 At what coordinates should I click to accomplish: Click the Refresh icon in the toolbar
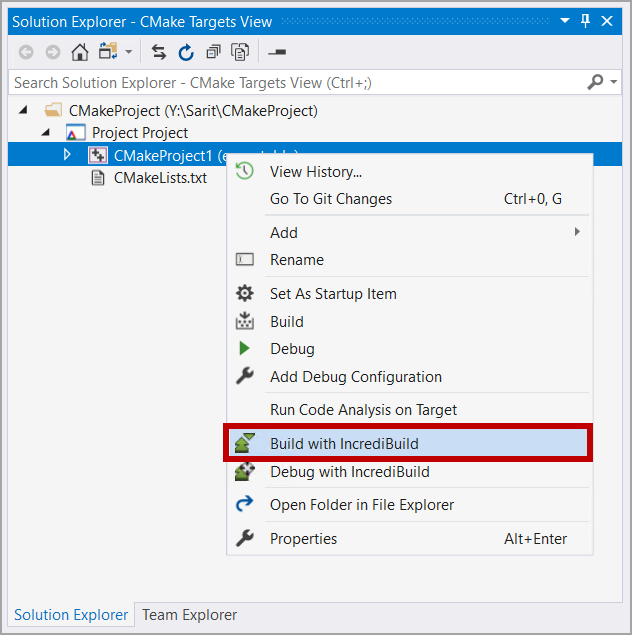pos(186,53)
